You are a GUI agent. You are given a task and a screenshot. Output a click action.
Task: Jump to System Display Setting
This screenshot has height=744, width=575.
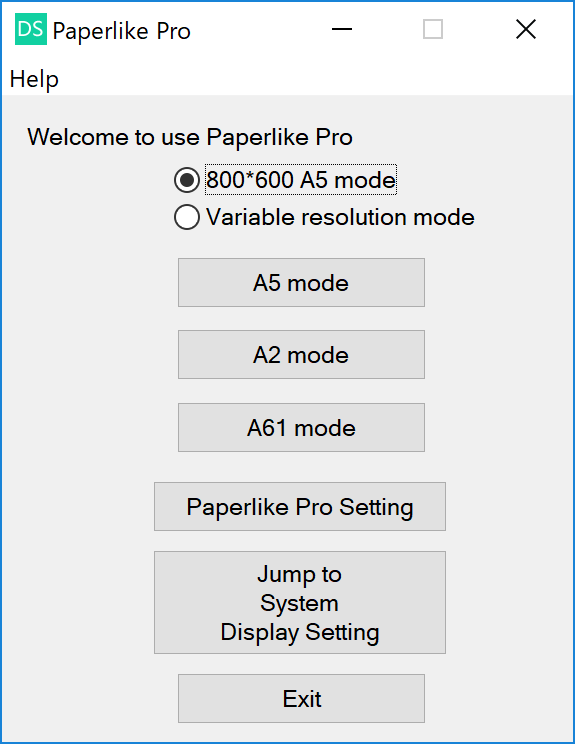click(x=300, y=603)
